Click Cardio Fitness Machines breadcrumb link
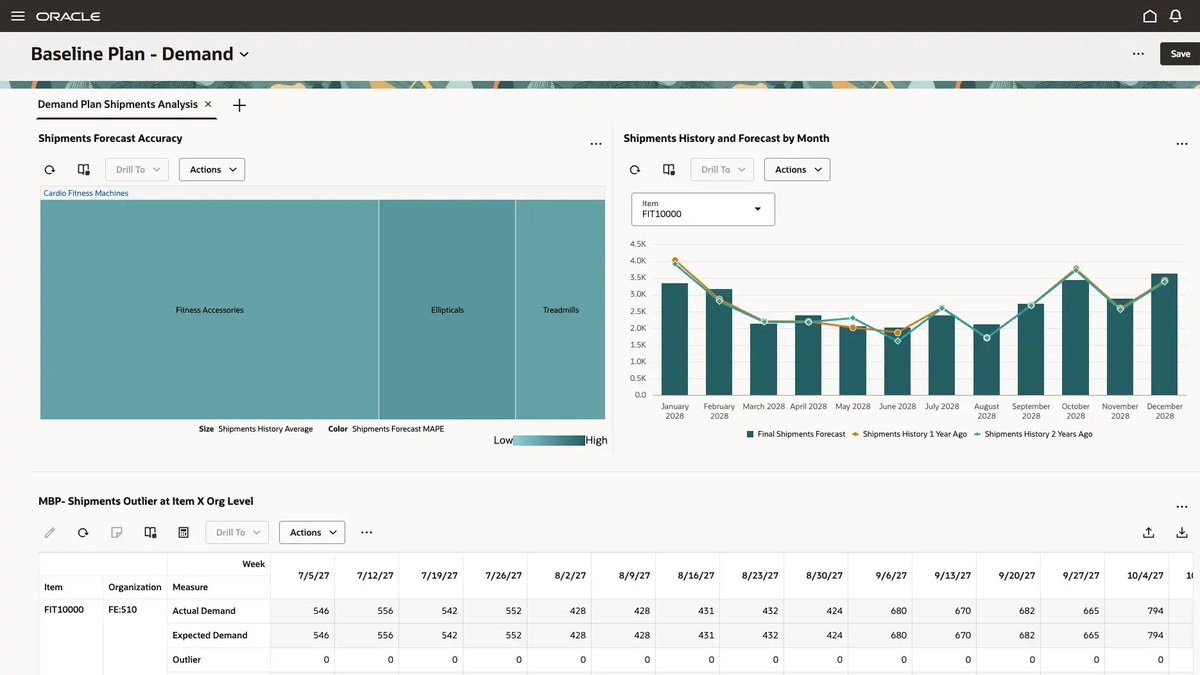This screenshot has height=675, width=1200. point(86,193)
